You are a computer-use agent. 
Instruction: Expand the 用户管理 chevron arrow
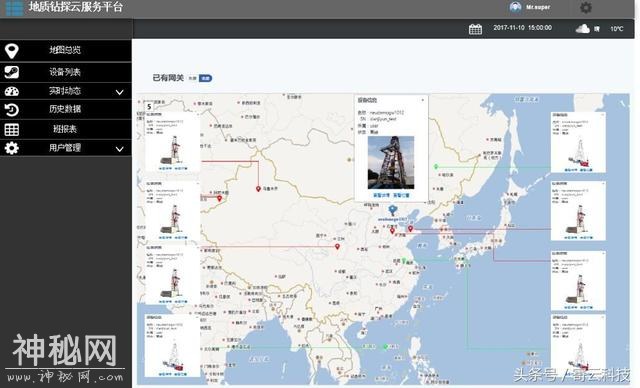[120, 149]
